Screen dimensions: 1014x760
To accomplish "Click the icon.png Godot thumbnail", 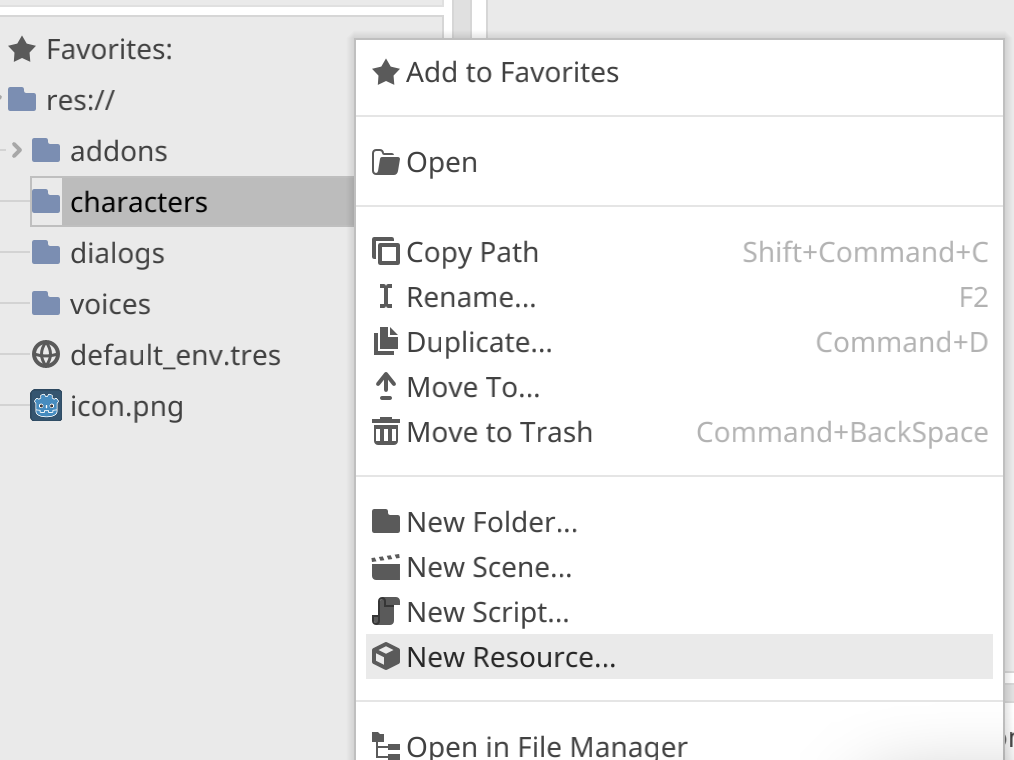I will pos(46,406).
